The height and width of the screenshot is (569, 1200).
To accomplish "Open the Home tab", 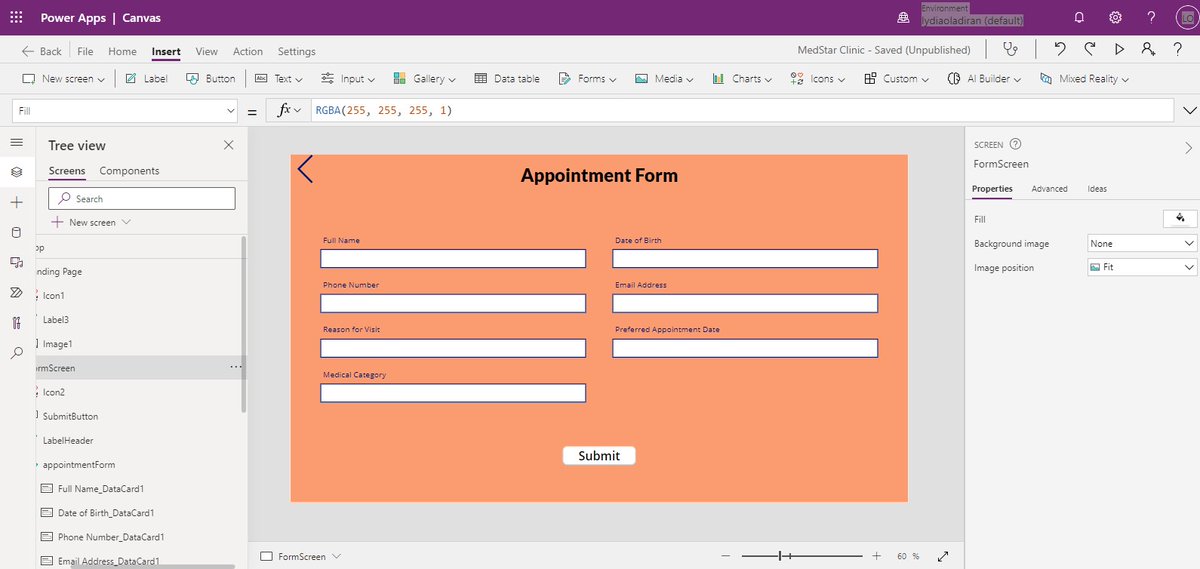I will tap(122, 51).
